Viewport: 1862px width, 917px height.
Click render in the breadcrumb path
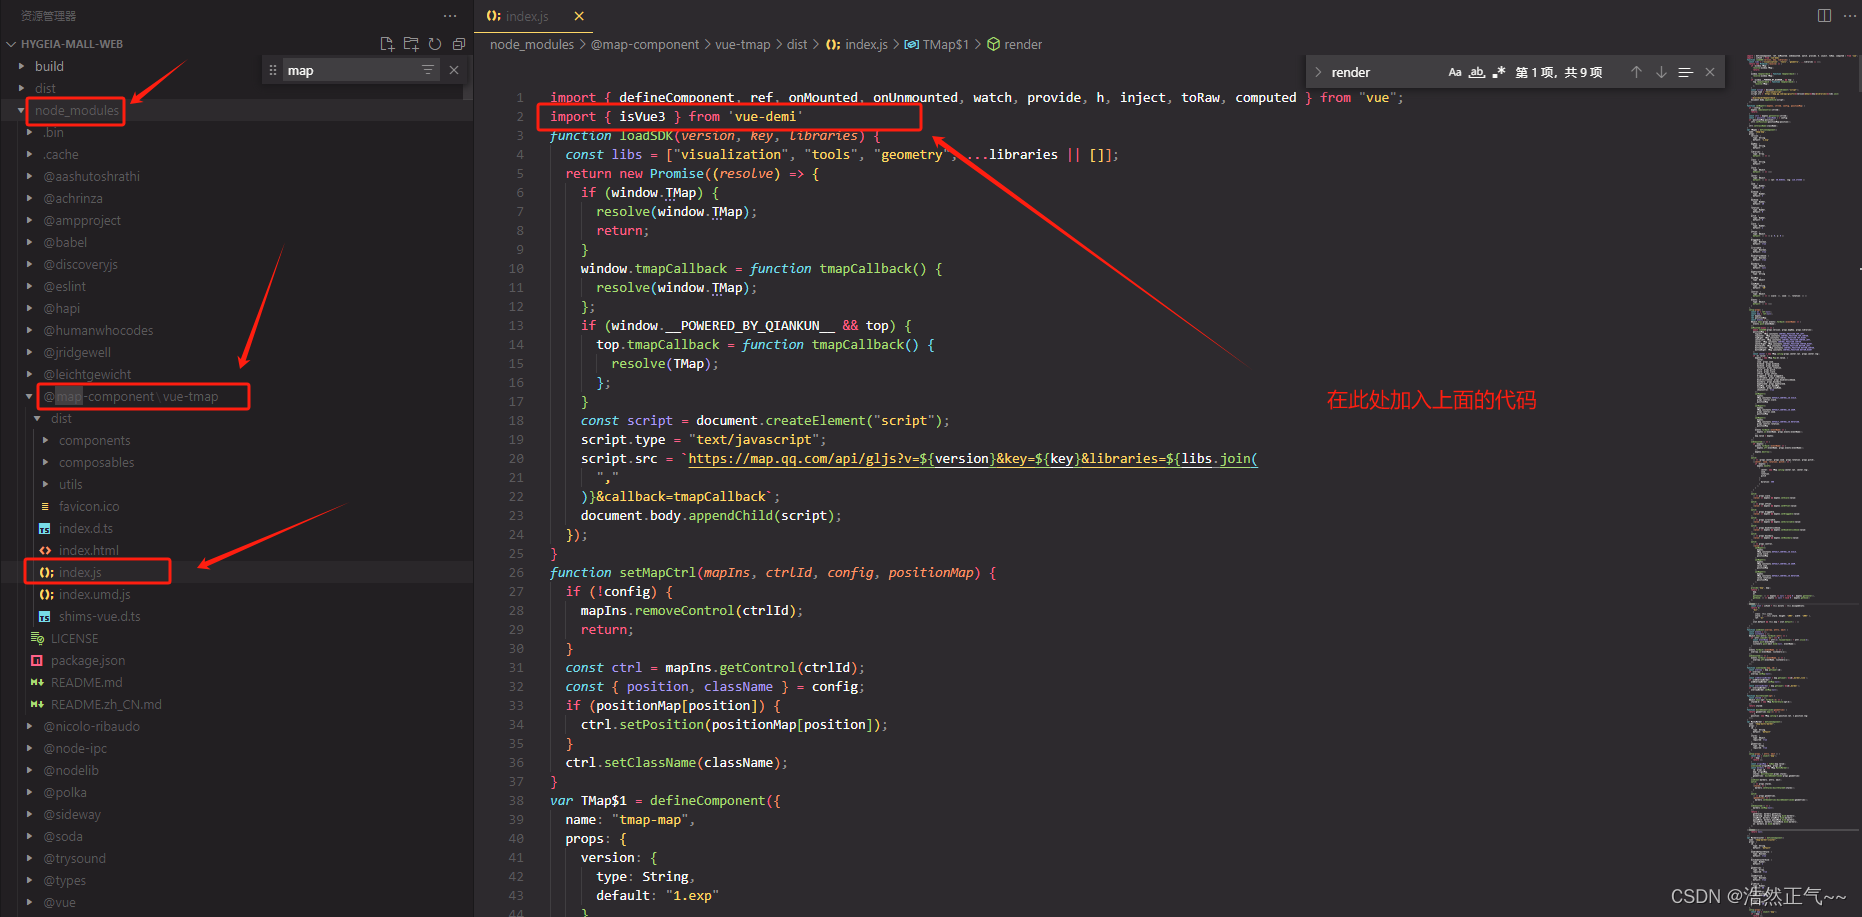click(1023, 44)
